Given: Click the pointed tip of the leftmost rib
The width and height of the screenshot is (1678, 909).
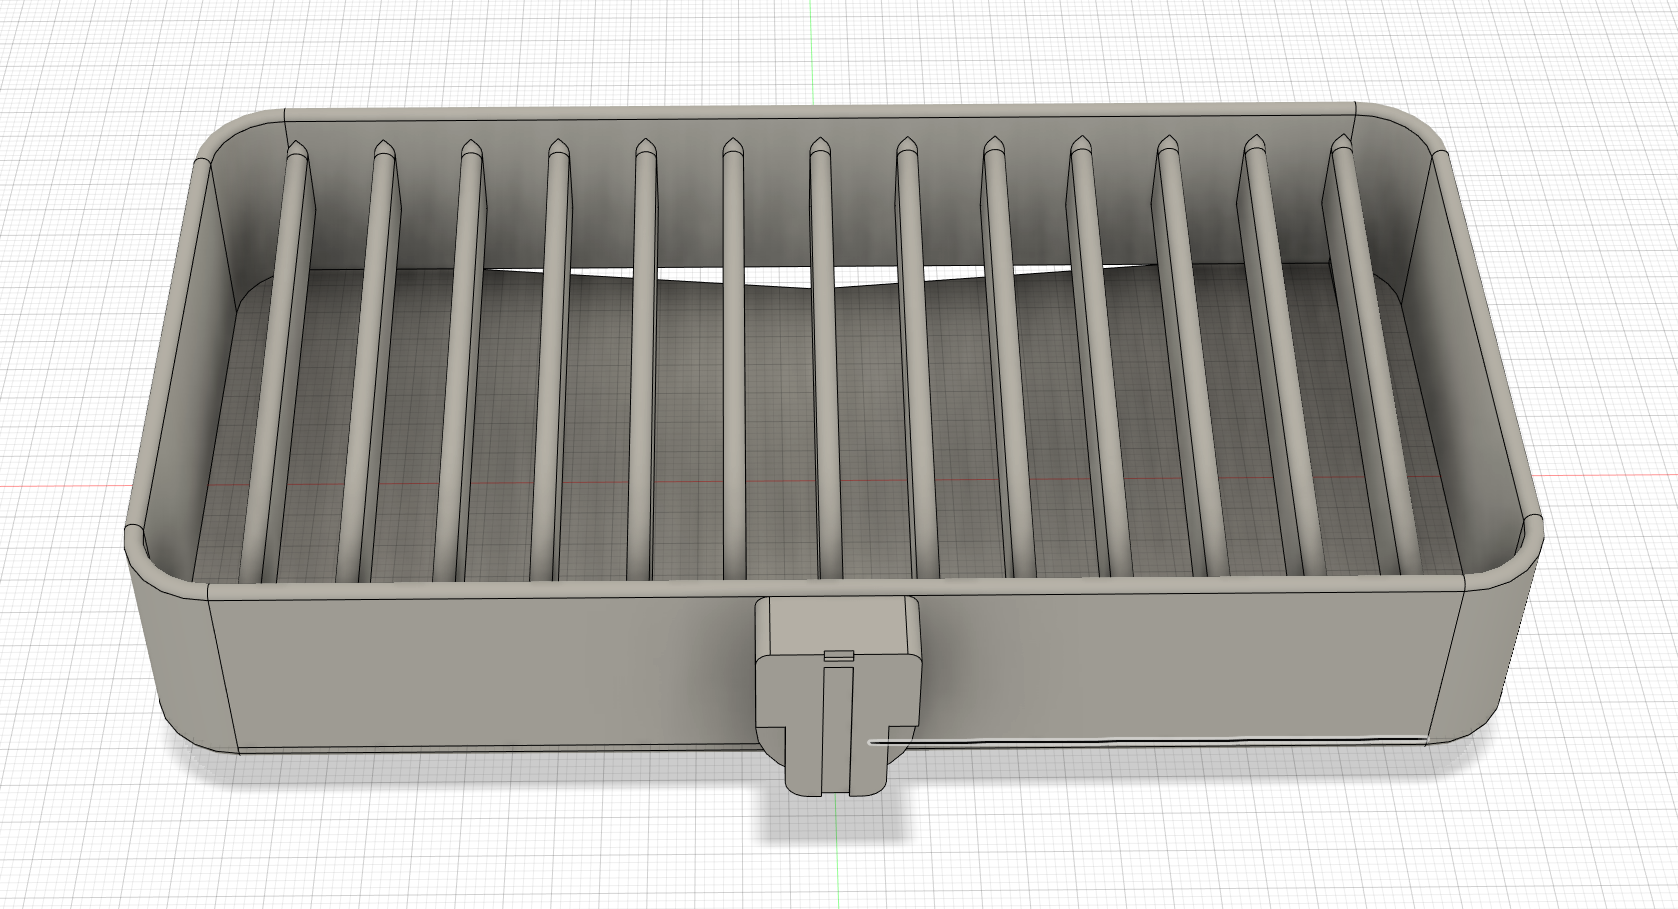Looking at the screenshot, I should pyautogui.click(x=296, y=152).
